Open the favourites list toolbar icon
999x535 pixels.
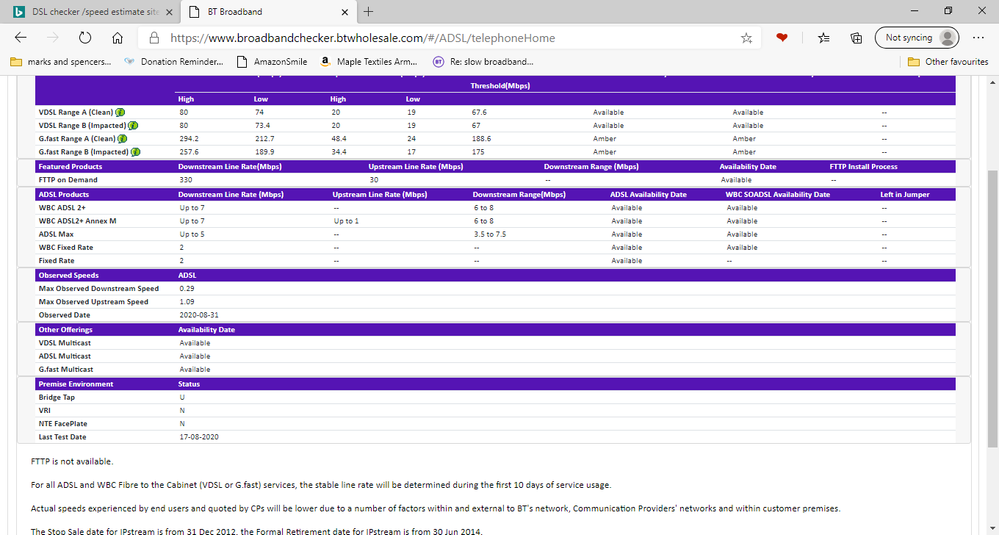tap(823, 38)
